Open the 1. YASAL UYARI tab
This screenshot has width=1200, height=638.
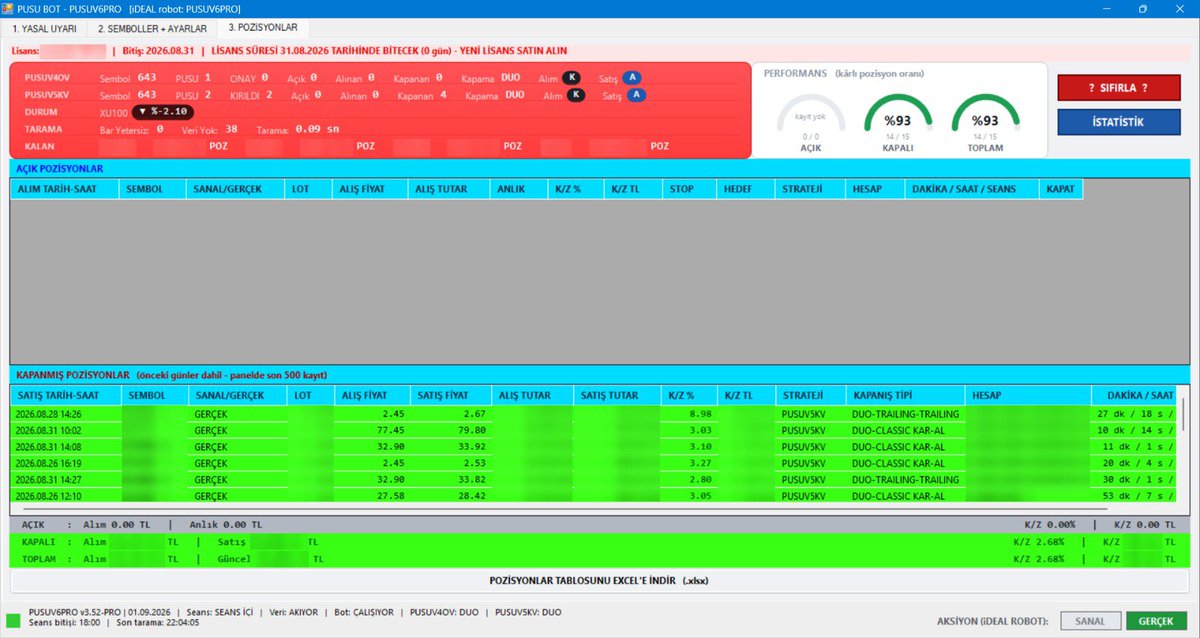44,29
